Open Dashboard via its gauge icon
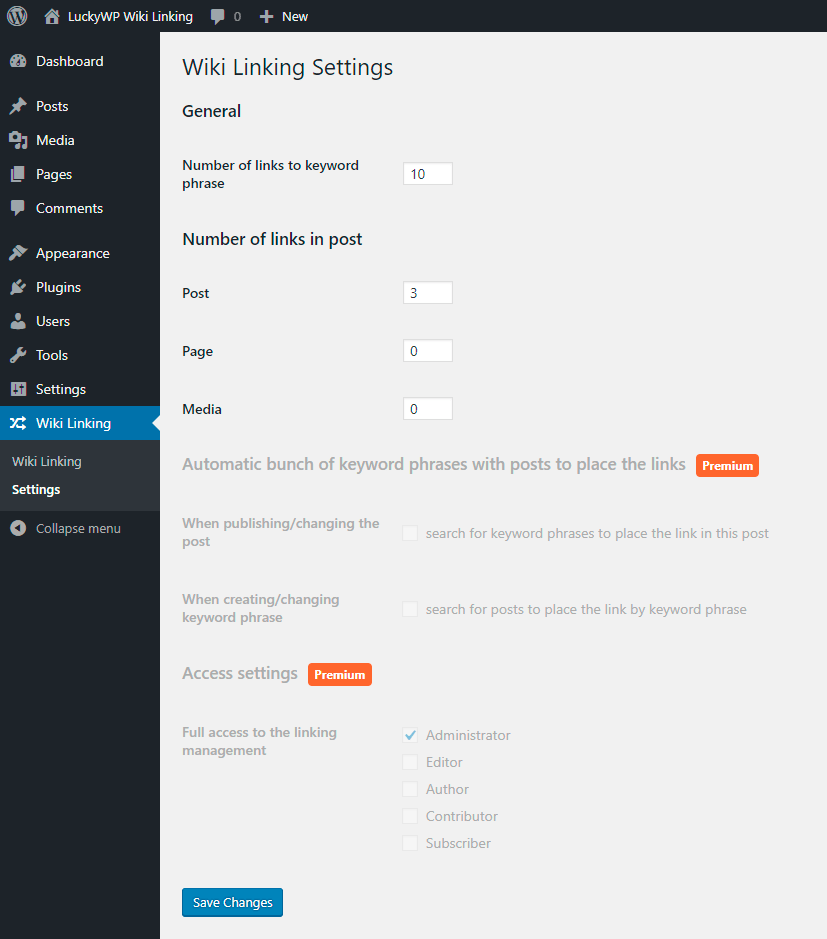 (x=18, y=61)
